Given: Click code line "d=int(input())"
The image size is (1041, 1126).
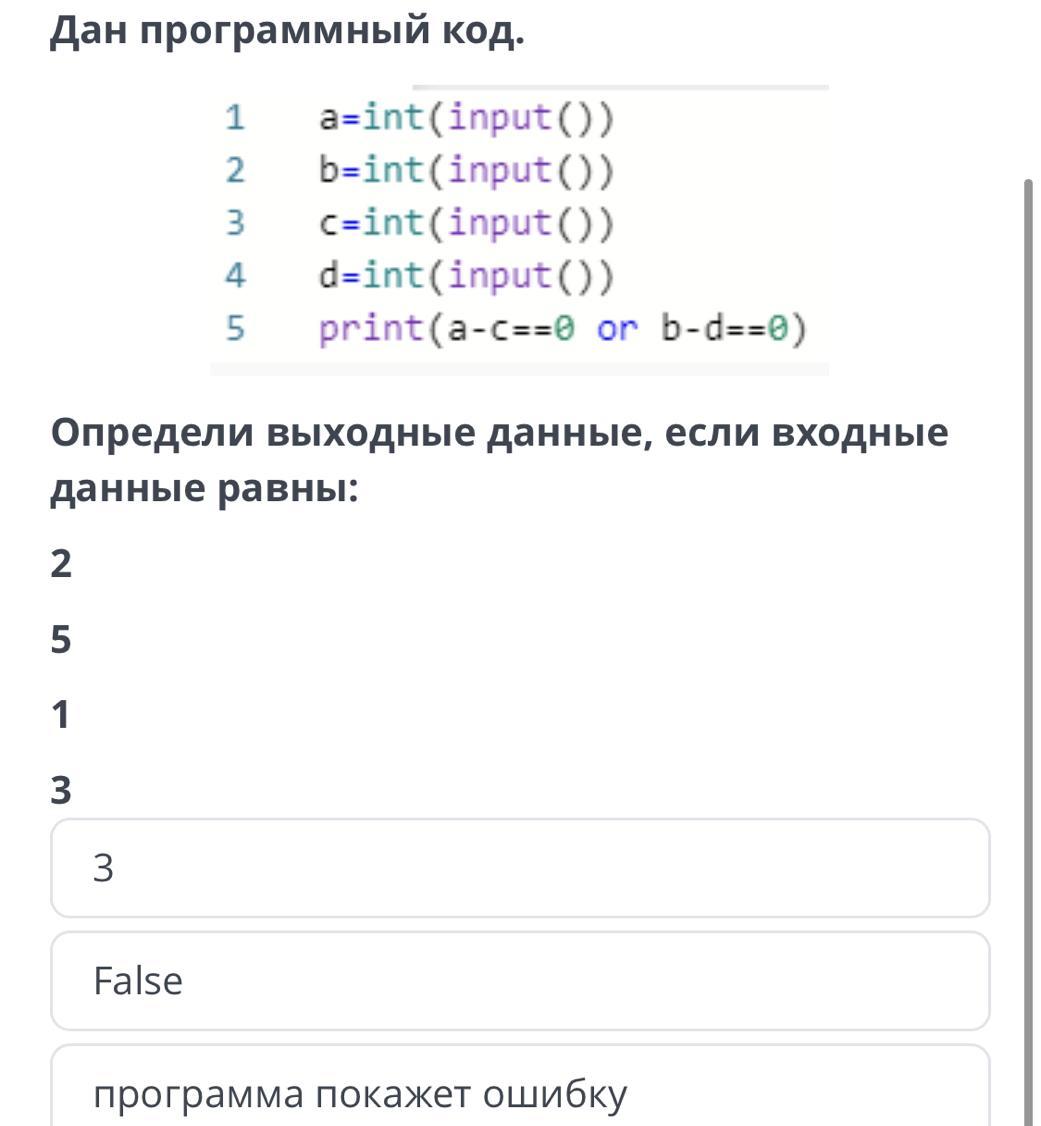Looking at the screenshot, I should coord(466,275).
